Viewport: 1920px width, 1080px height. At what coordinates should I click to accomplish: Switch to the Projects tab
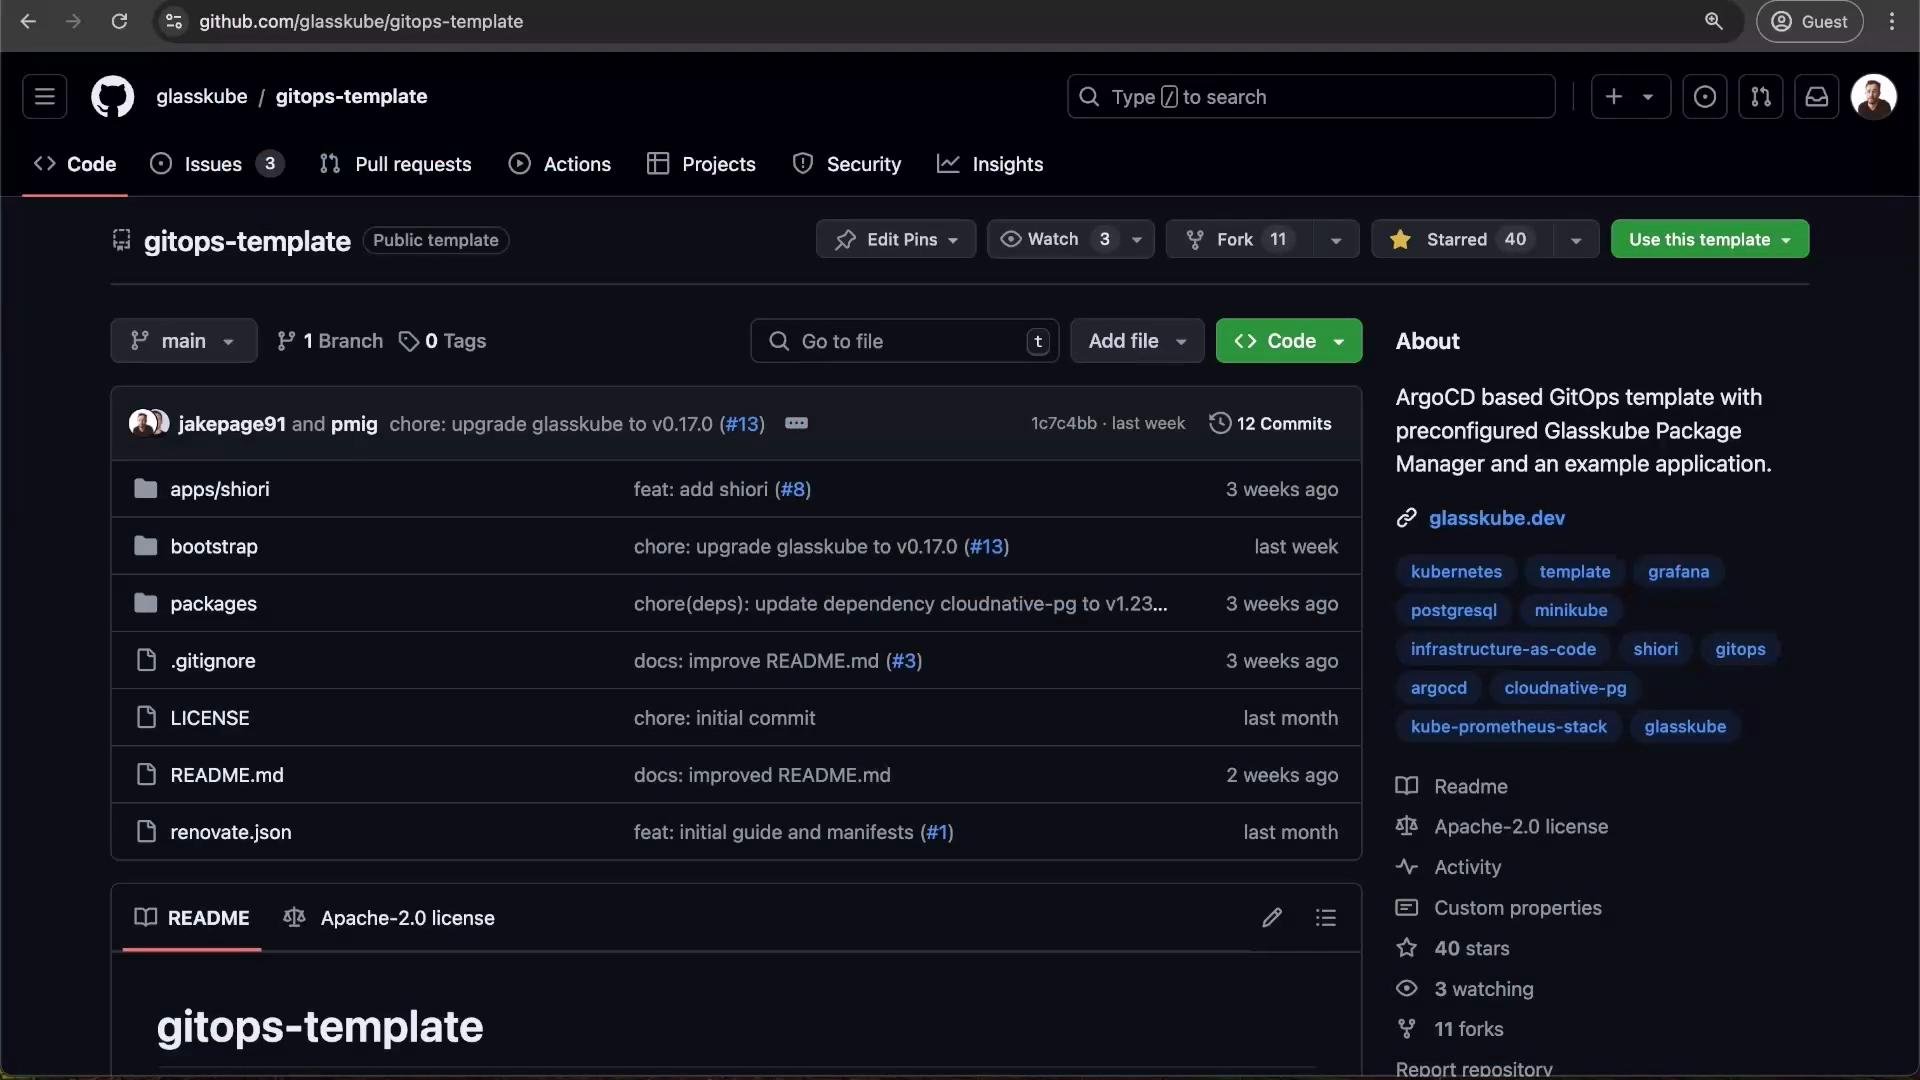701,164
